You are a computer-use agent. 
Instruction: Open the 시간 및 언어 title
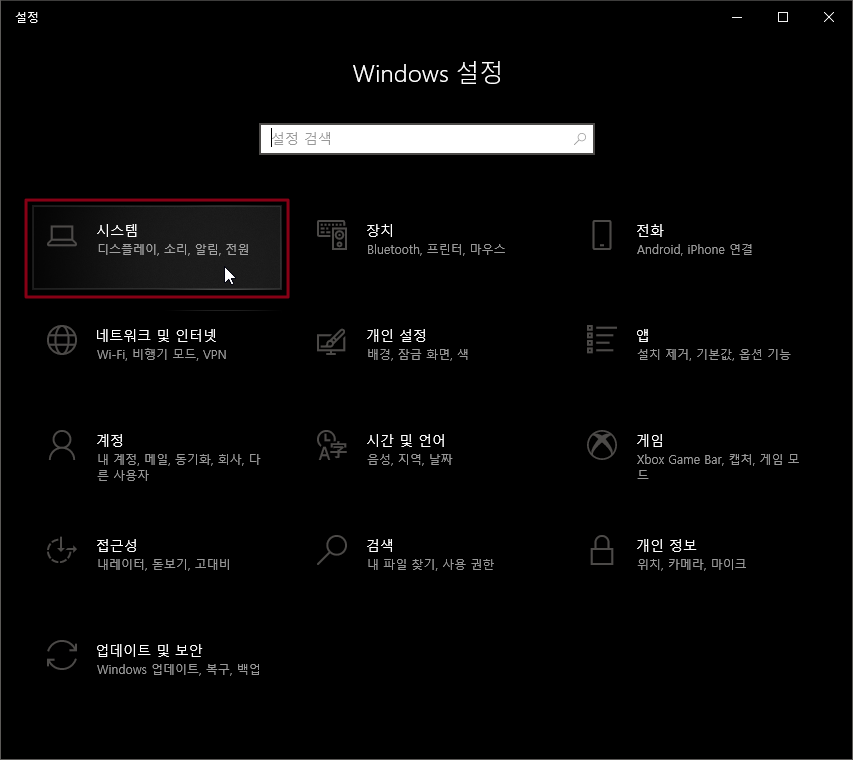pos(406,440)
